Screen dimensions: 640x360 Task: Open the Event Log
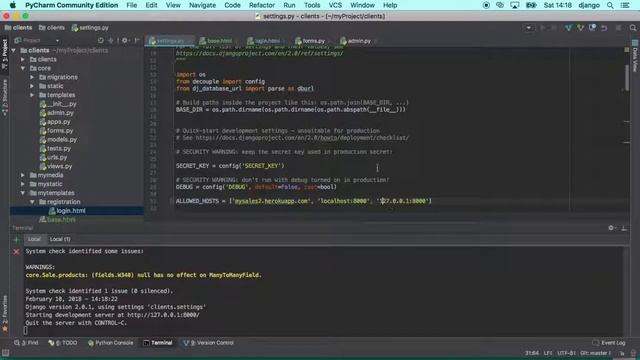tap(609, 343)
